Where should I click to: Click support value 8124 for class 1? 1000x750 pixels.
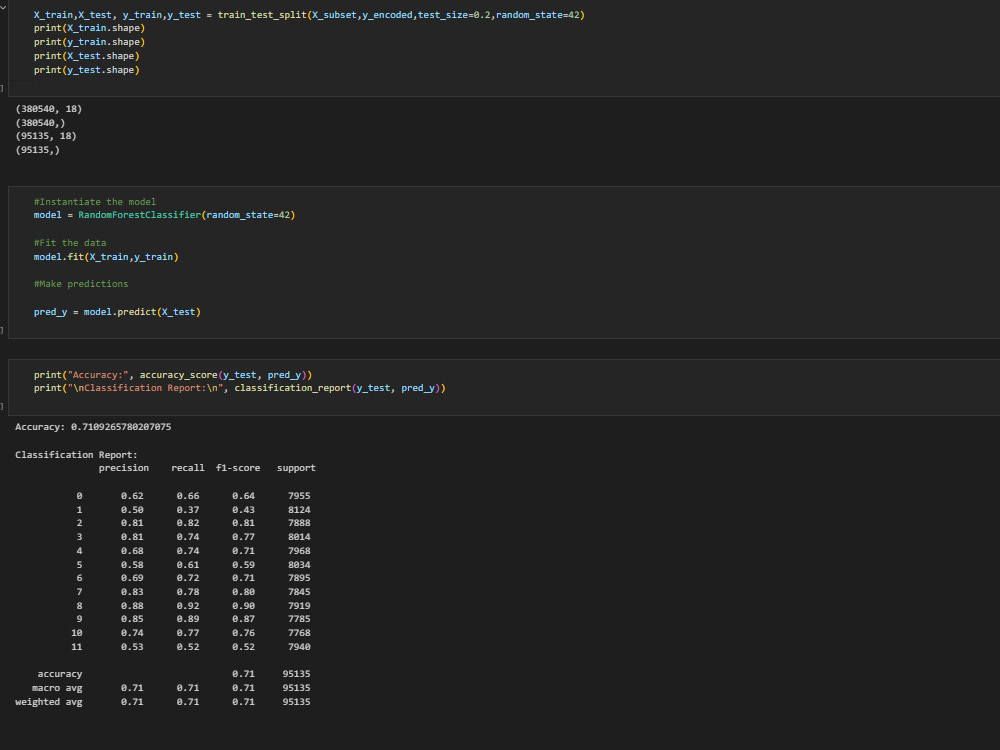click(x=299, y=510)
